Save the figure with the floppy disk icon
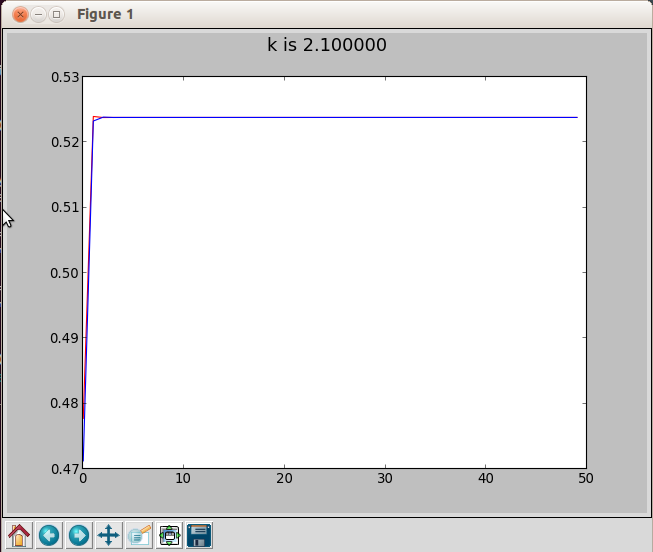The image size is (653, 552). pyautogui.click(x=199, y=535)
